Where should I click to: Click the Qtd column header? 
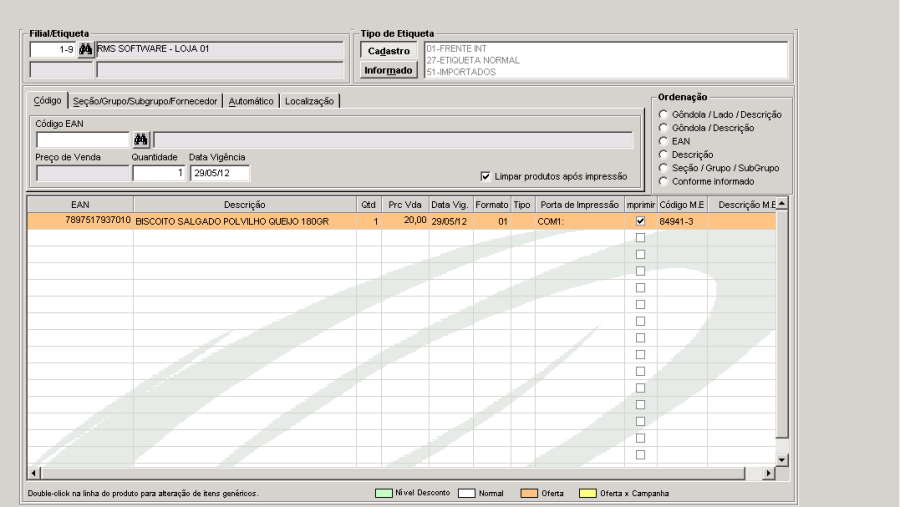(x=368, y=204)
